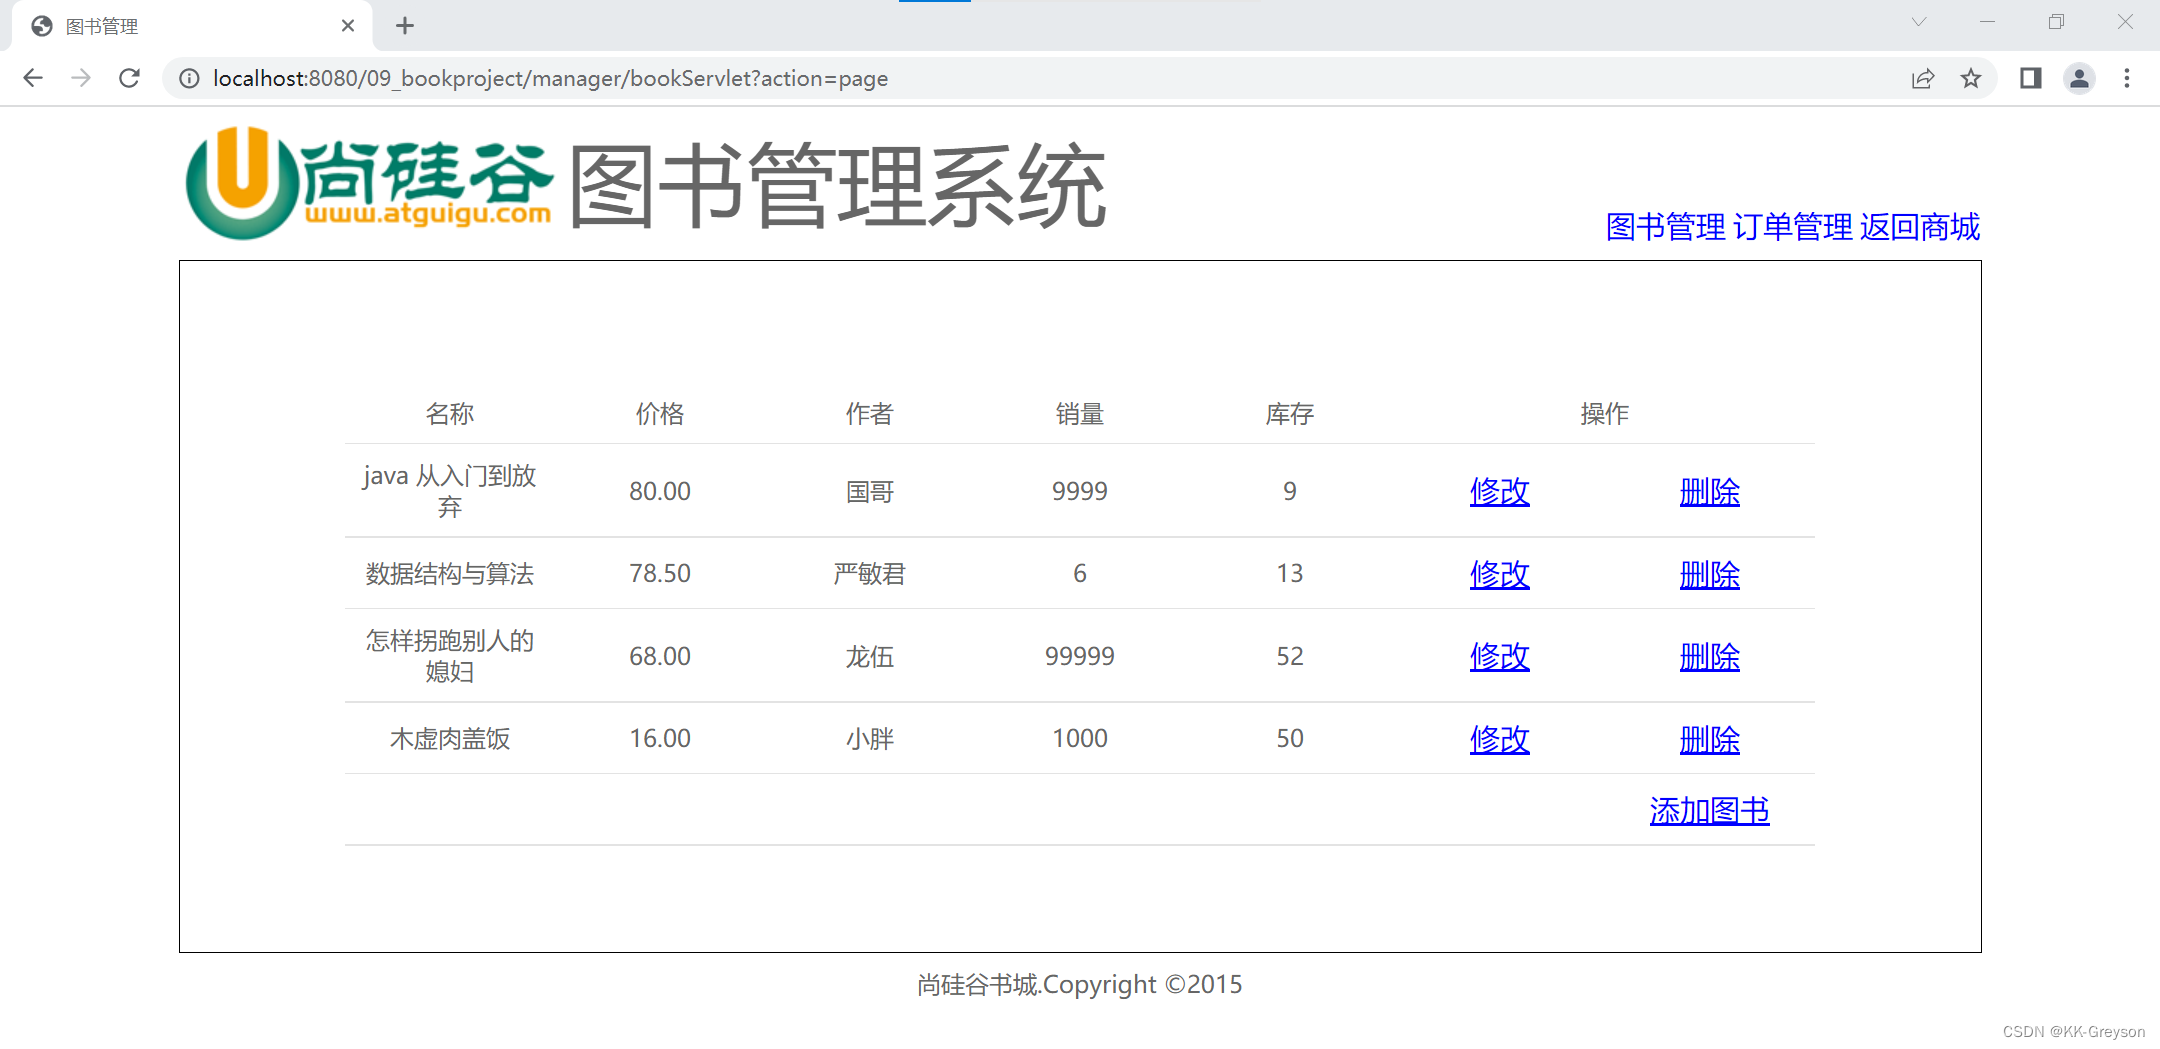This screenshot has height=1049, width=2160.
Task: Click 删除 for java 从入门到放弃
Action: tap(1710, 491)
